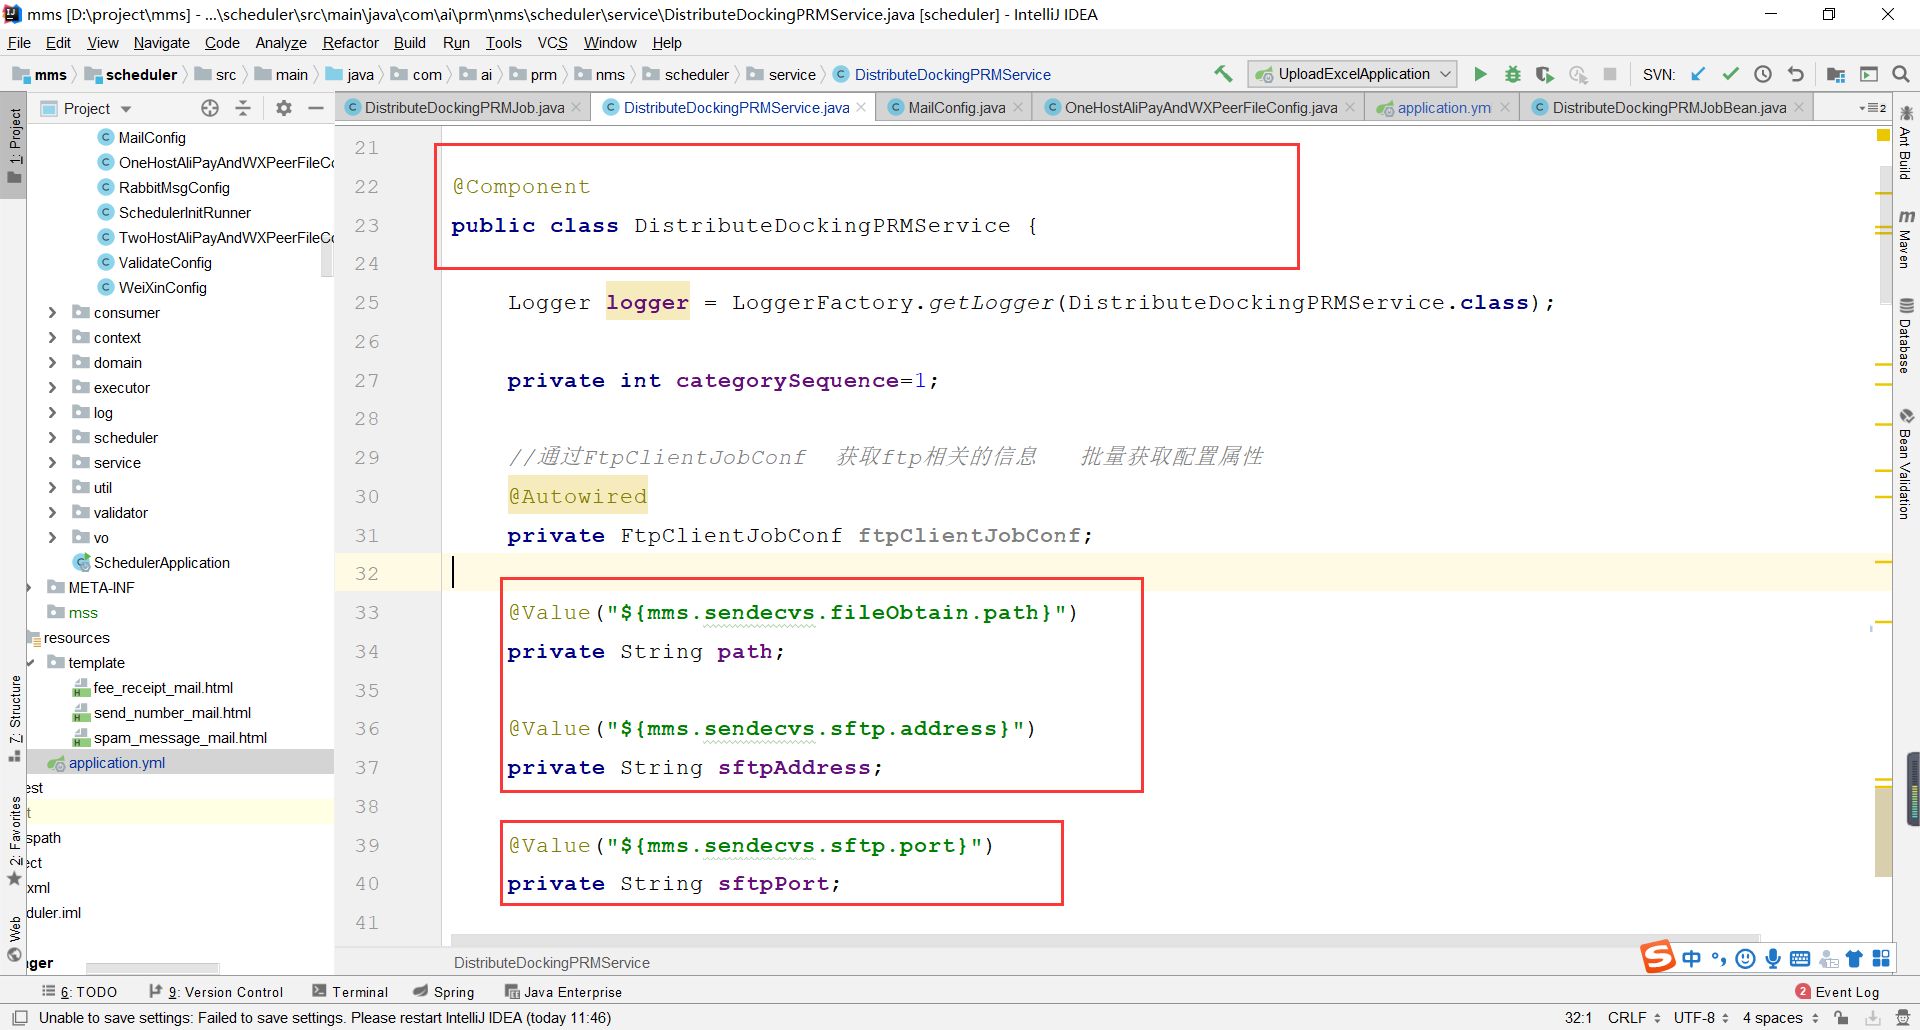Open SVN Show History clock icon
Viewport: 1920px width, 1030px height.
1763,74
